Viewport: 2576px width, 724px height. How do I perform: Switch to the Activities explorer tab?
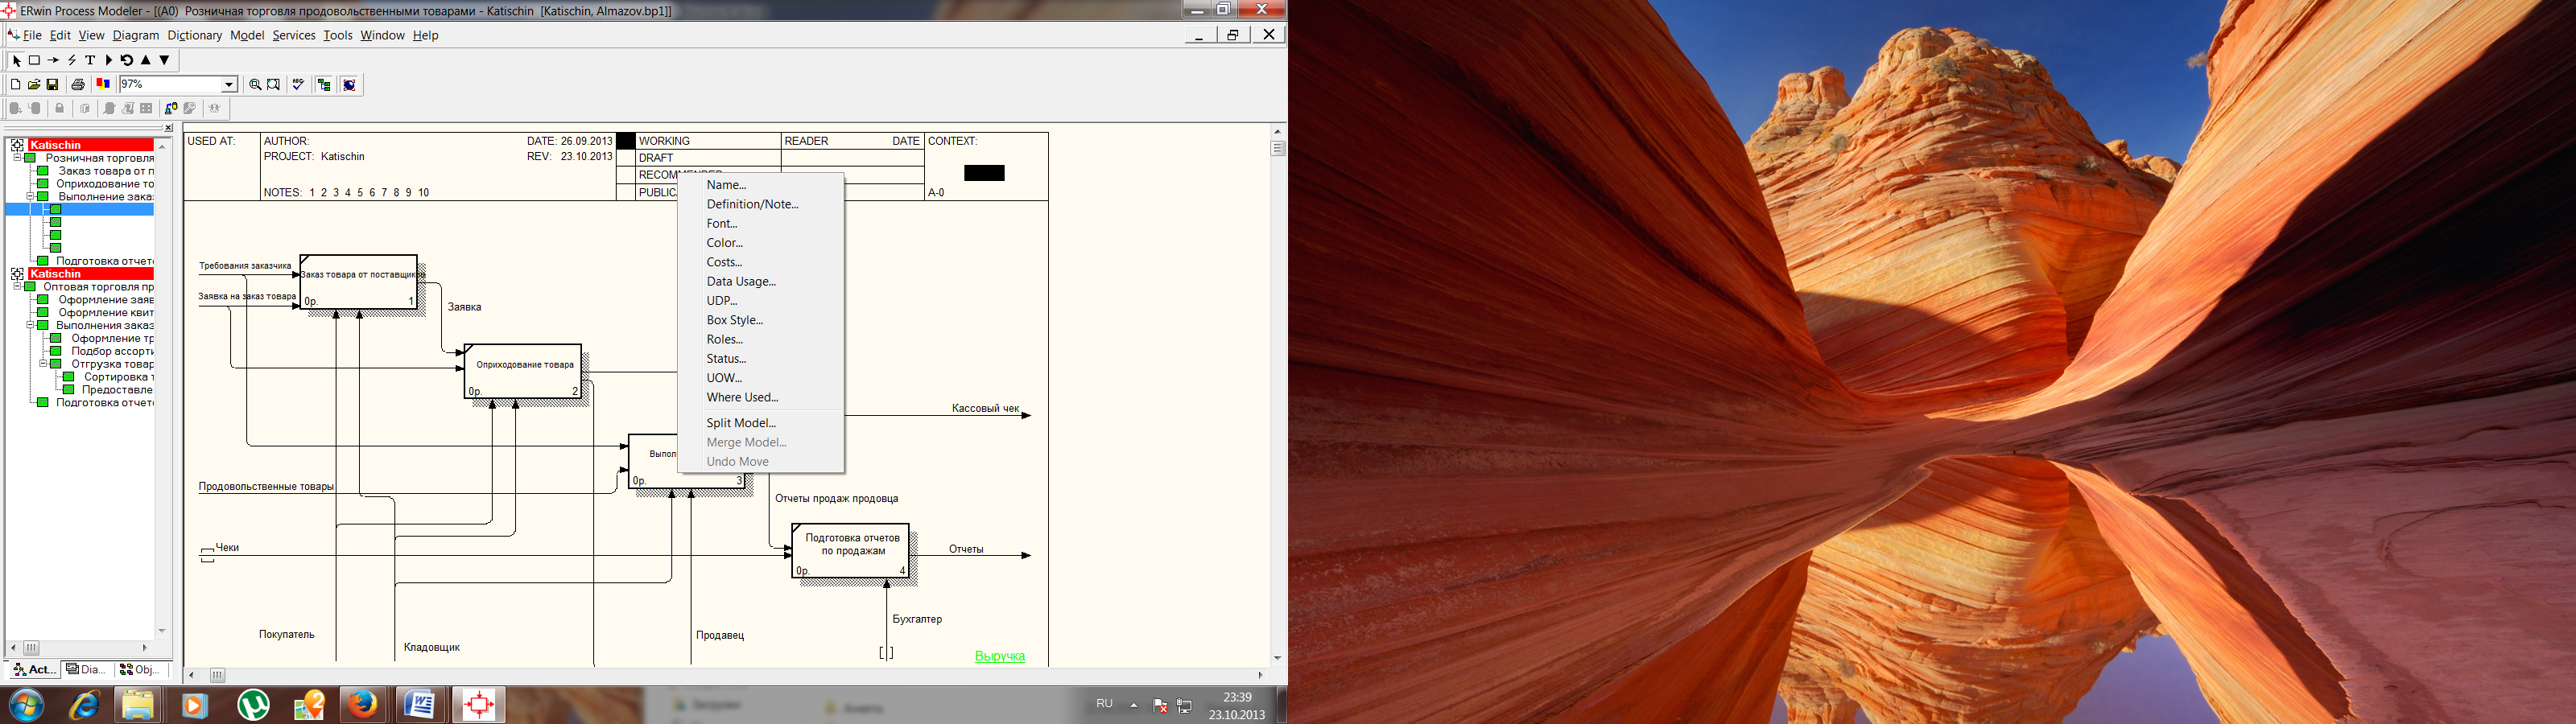coord(34,670)
